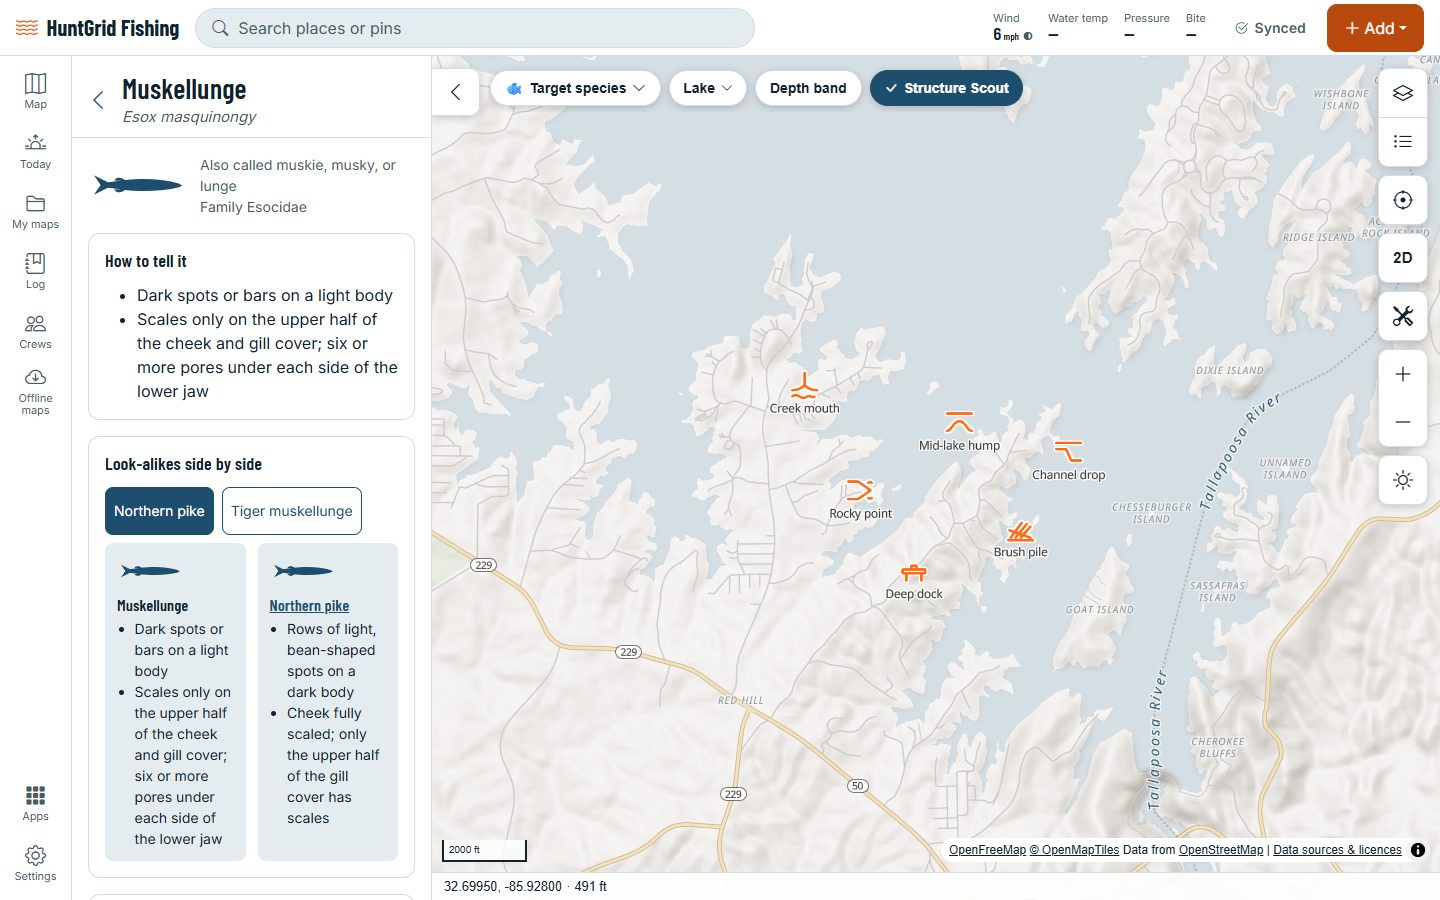Toggle the Depth band filter

coord(808,88)
